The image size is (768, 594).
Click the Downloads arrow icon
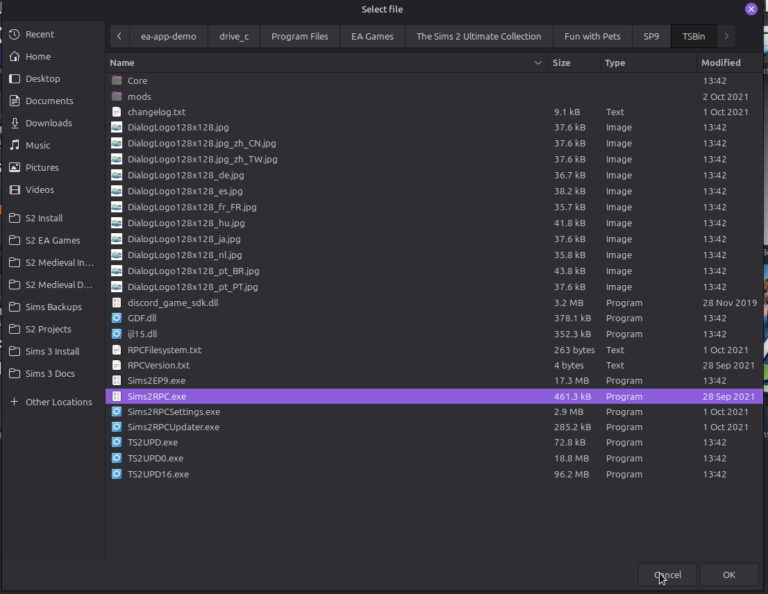[14, 123]
